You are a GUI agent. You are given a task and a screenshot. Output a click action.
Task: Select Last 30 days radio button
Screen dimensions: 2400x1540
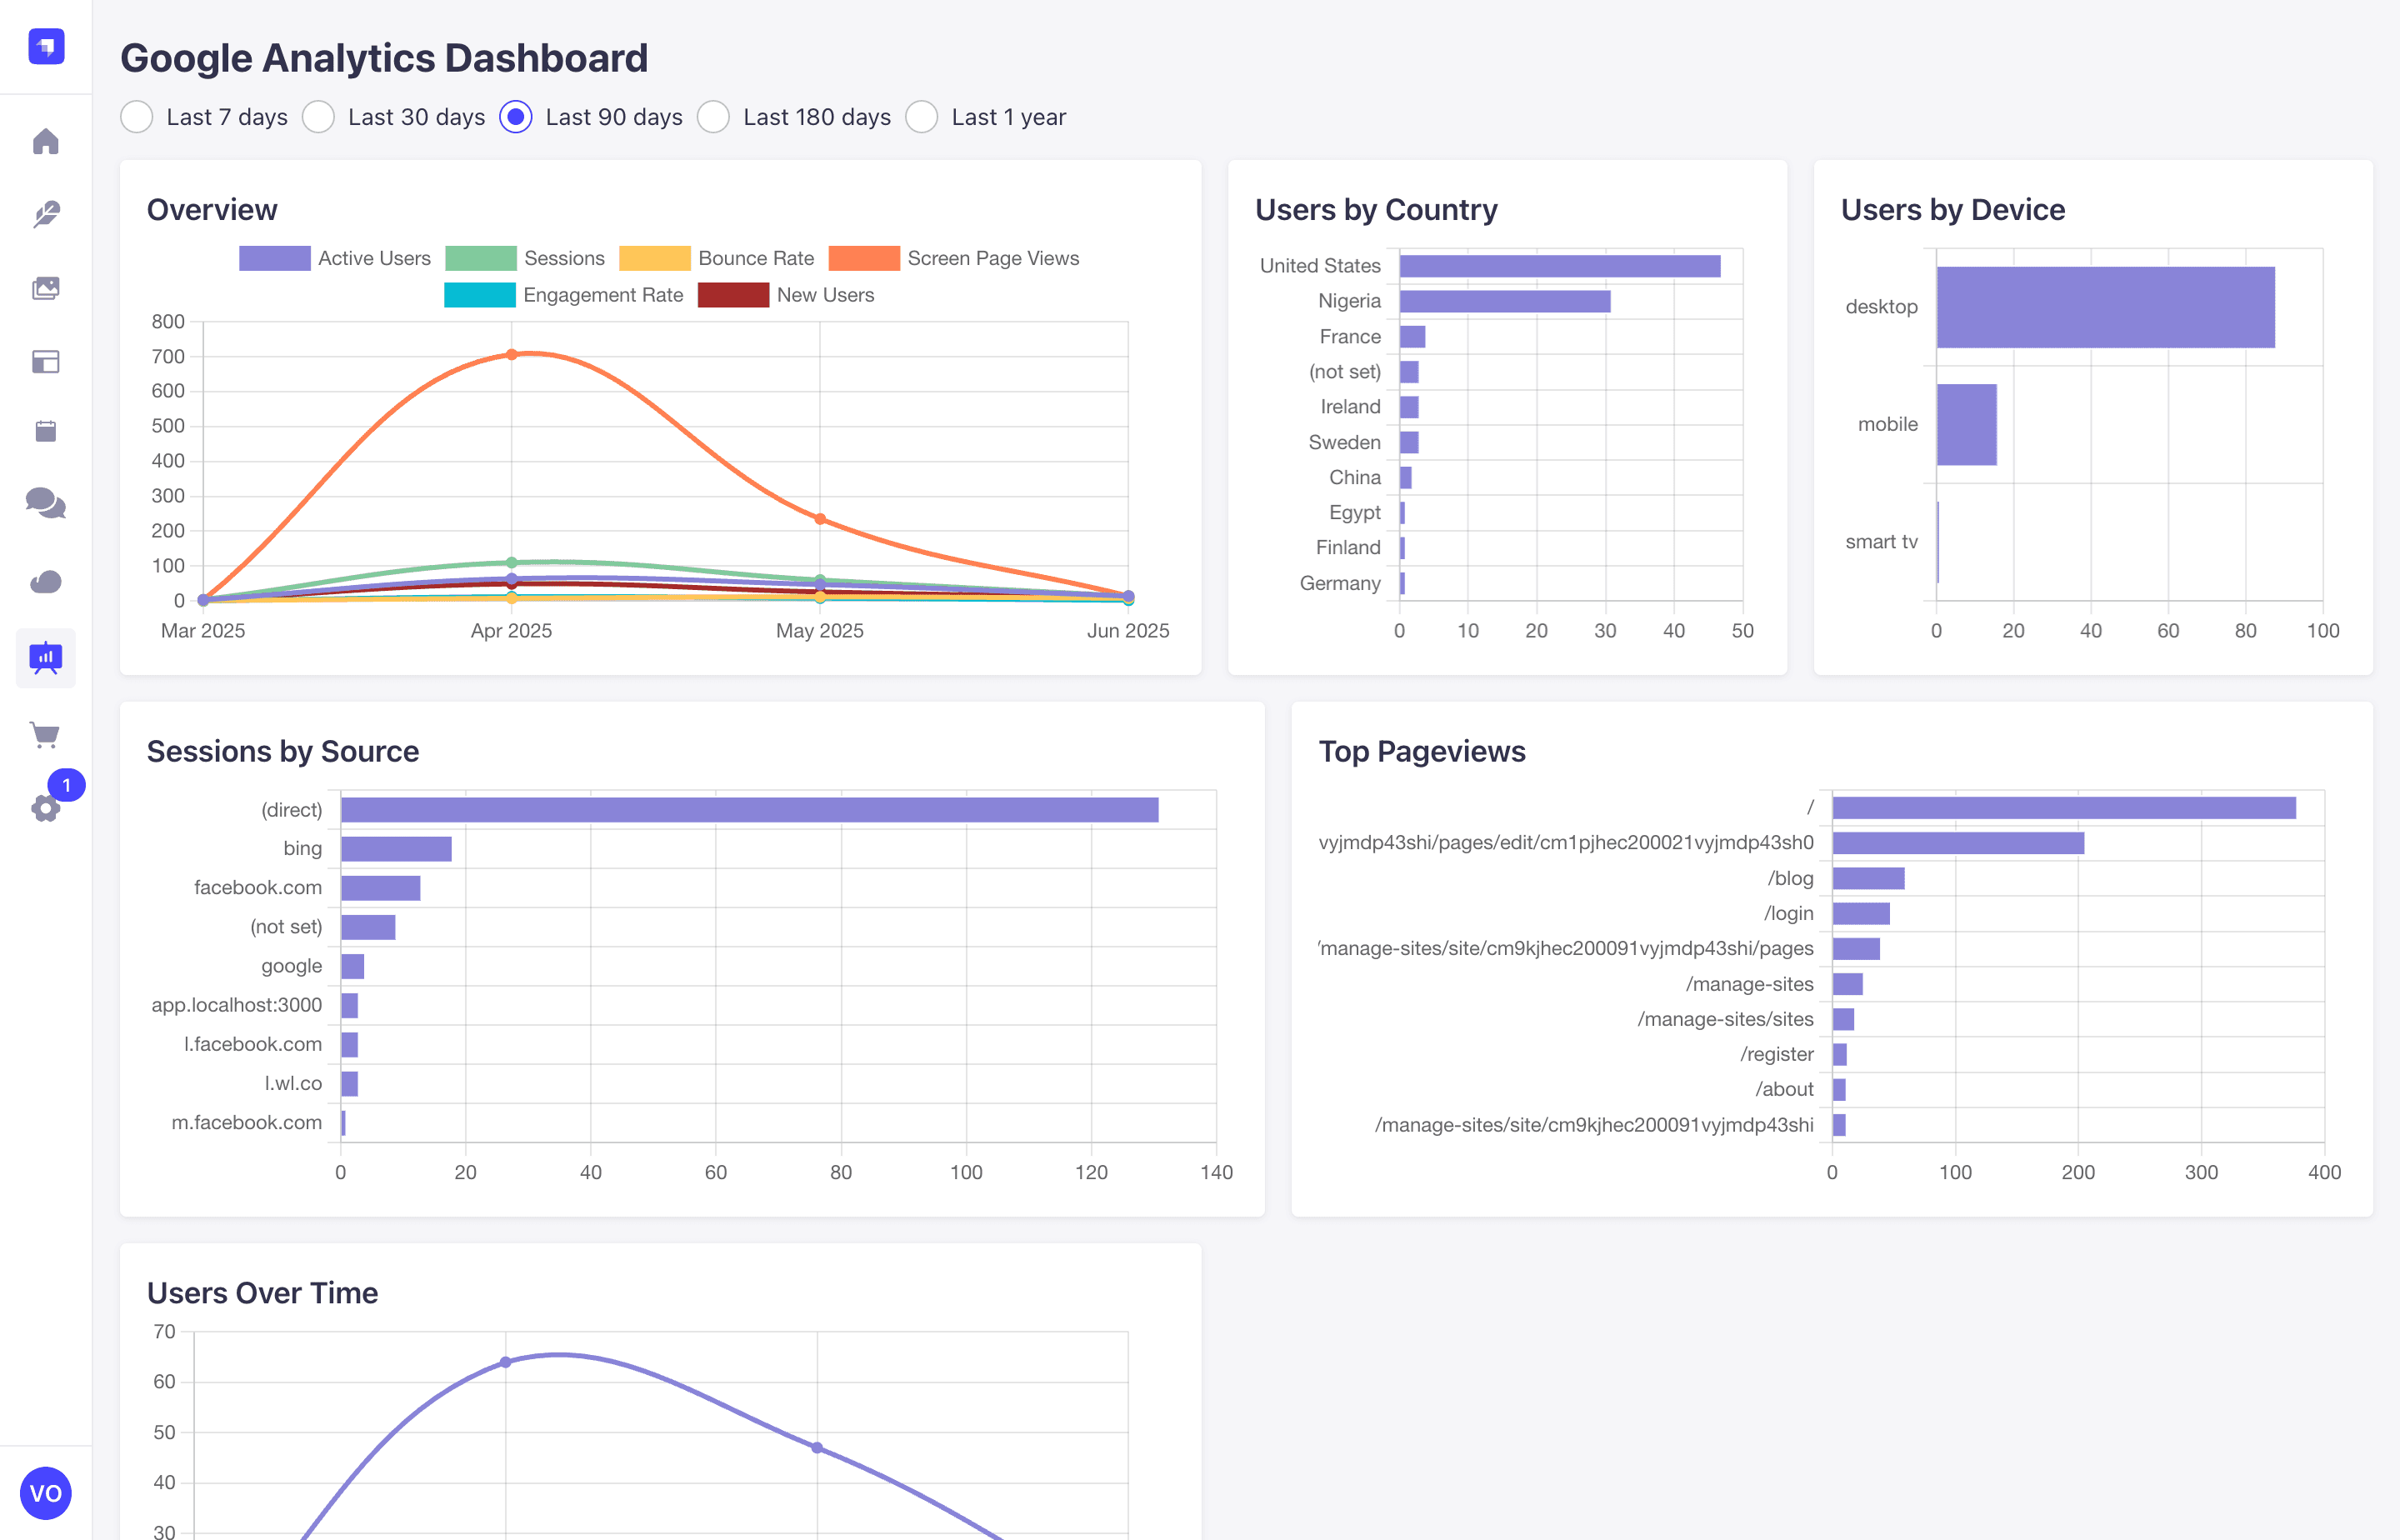coord(319,117)
